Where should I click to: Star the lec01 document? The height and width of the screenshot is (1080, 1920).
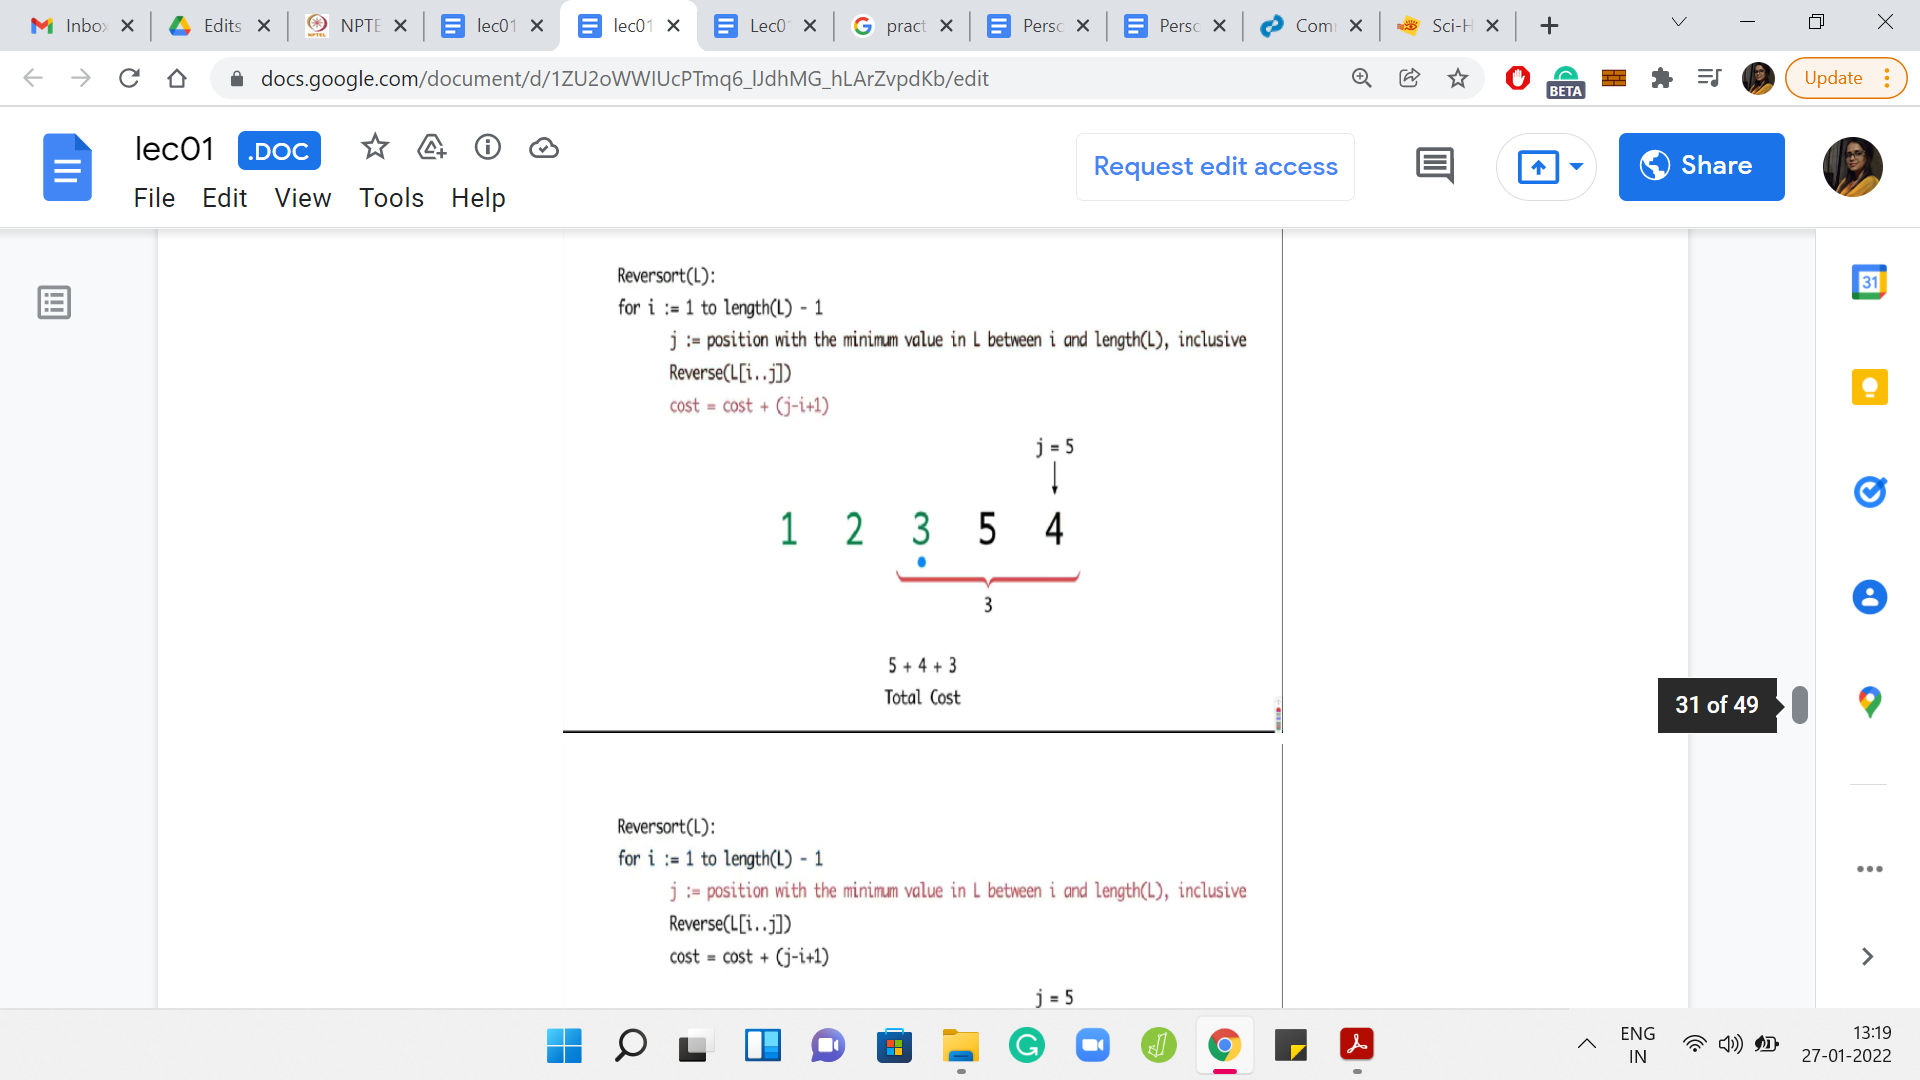coord(375,148)
